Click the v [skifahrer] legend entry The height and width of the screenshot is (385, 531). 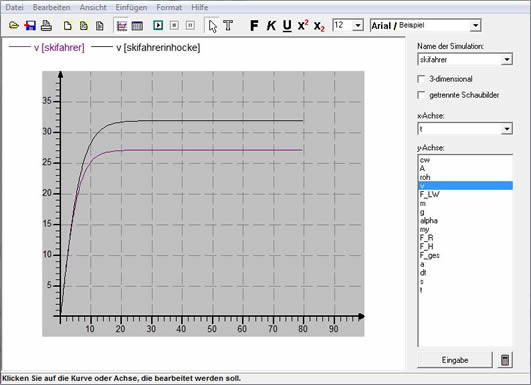click(x=47, y=47)
